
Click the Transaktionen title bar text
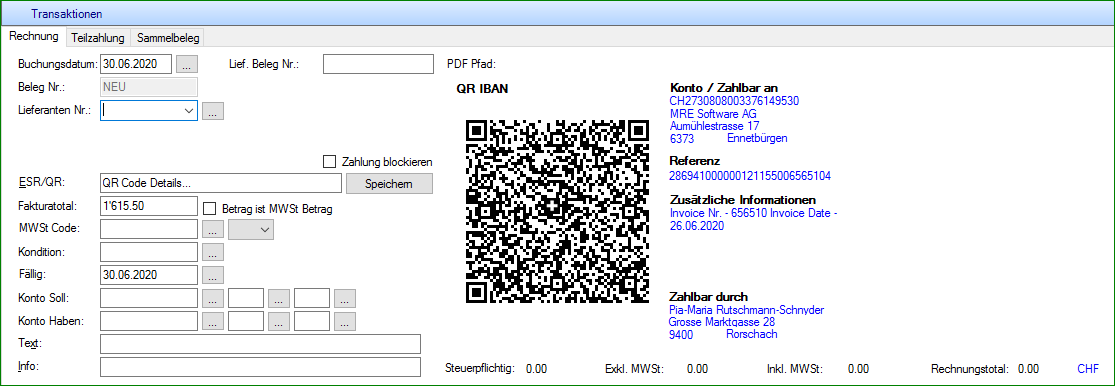pyautogui.click(x=67, y=14)
